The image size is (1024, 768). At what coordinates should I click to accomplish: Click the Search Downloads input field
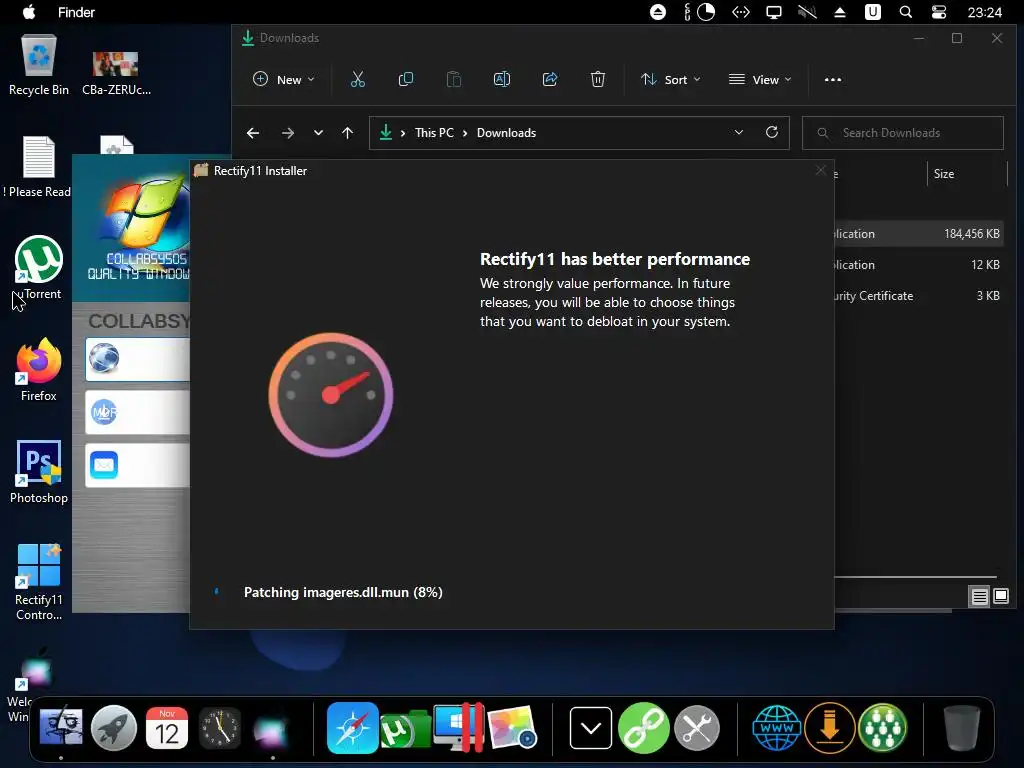903,133
